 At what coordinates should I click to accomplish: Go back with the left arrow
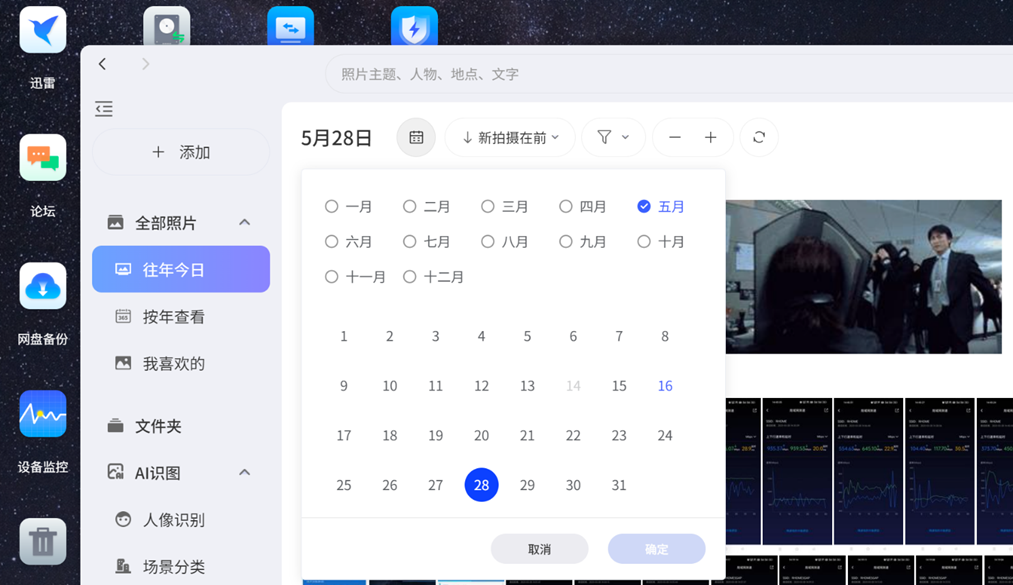(102, 64)
